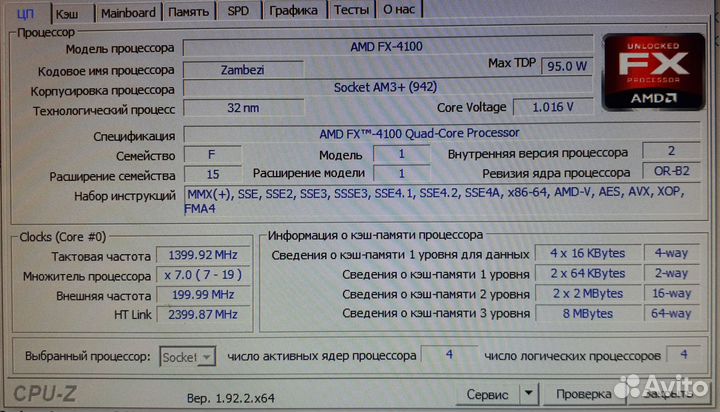Click the version Вер. 1.92.2.x64 label
720x412 pixels.
coord(231,398)
